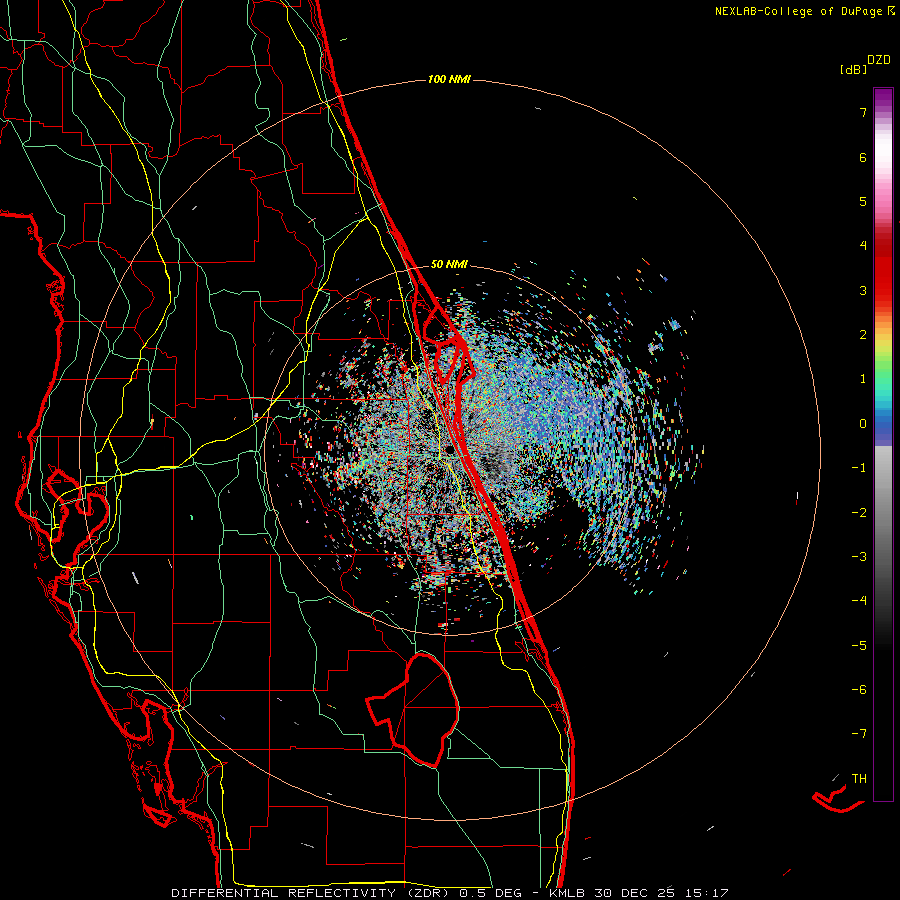This screenshot has width=900, height=900.
Task: Click the 7 dB tick label on the scale
Action: (x=863, y=112)
